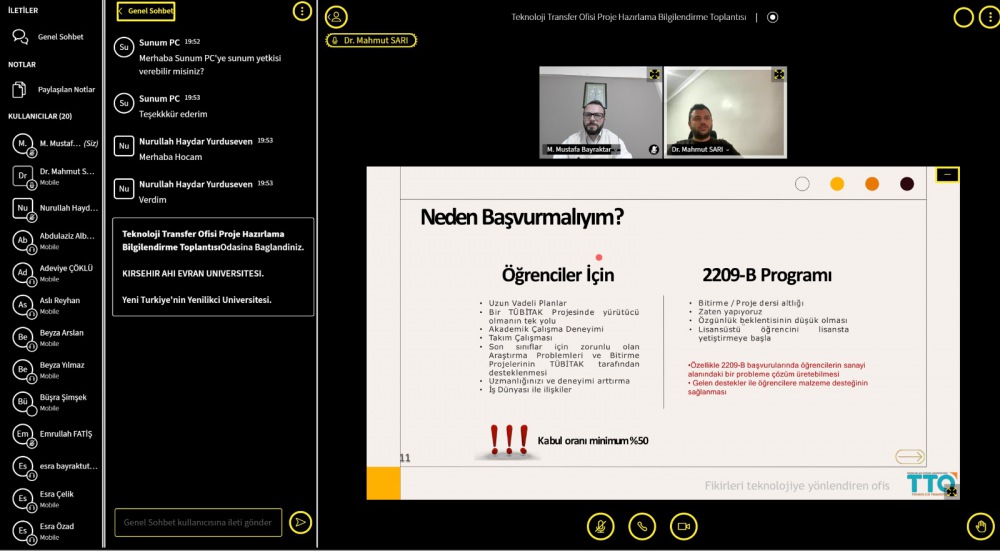
Task: Click the meeting title at top
Action: (629, 17)
